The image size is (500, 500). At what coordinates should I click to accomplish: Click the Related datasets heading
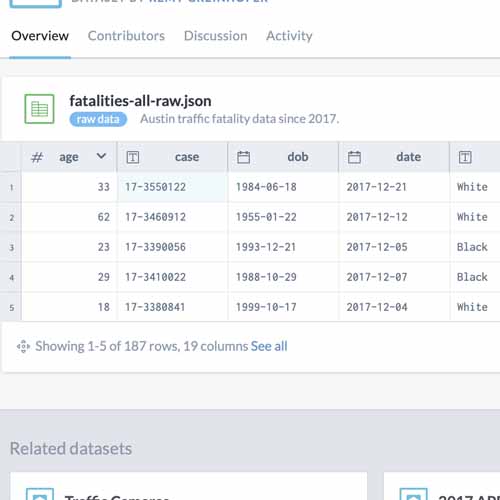71,448
